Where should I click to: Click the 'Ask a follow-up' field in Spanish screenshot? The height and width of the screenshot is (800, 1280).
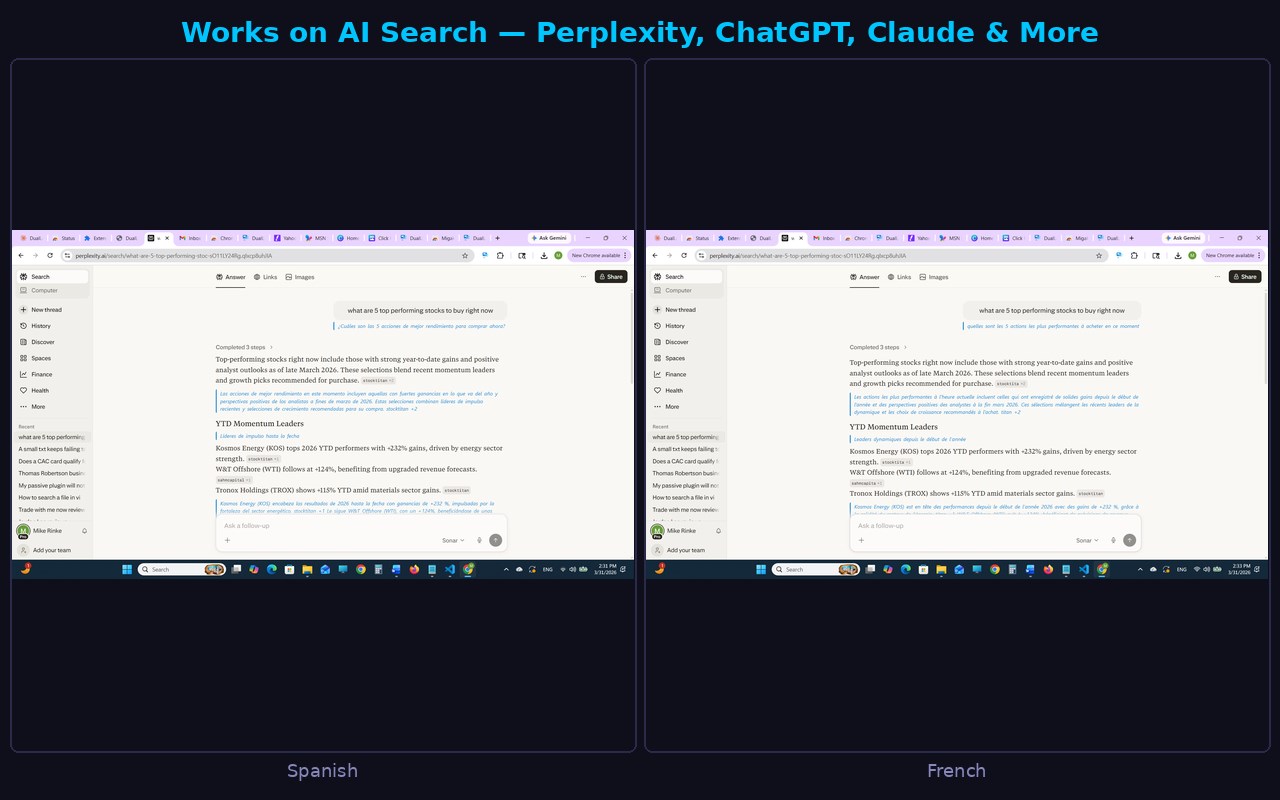pyautogui.click(x=361, y=526)
